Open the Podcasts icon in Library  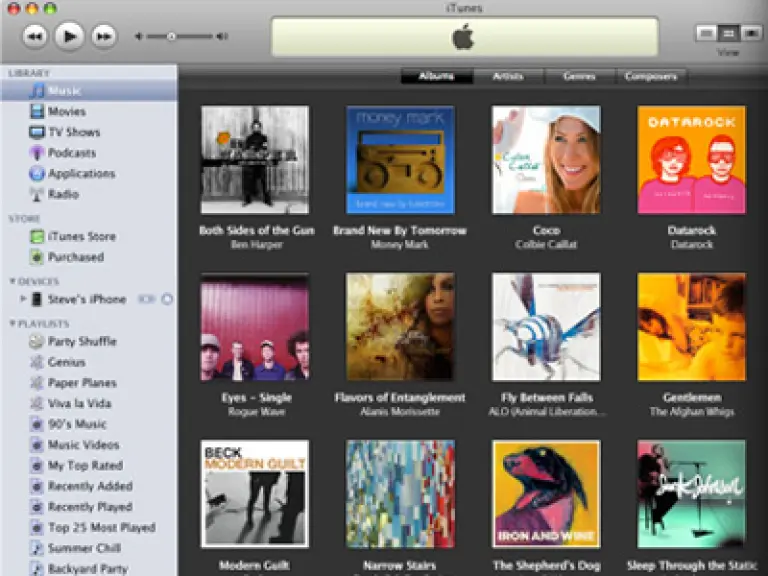point(37,153)
